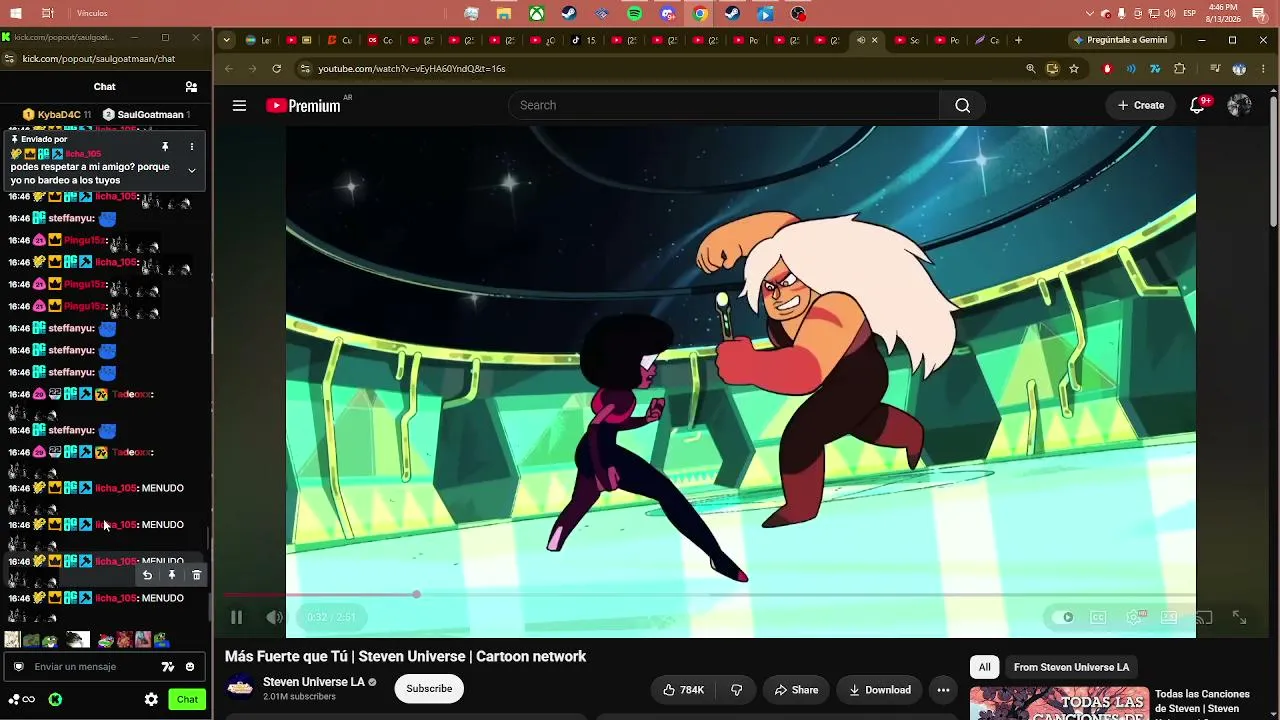The width and height of the screenshot is (1280, 720).
Task: Collapse the pinned message chevron
Action: tap(192, 170)
